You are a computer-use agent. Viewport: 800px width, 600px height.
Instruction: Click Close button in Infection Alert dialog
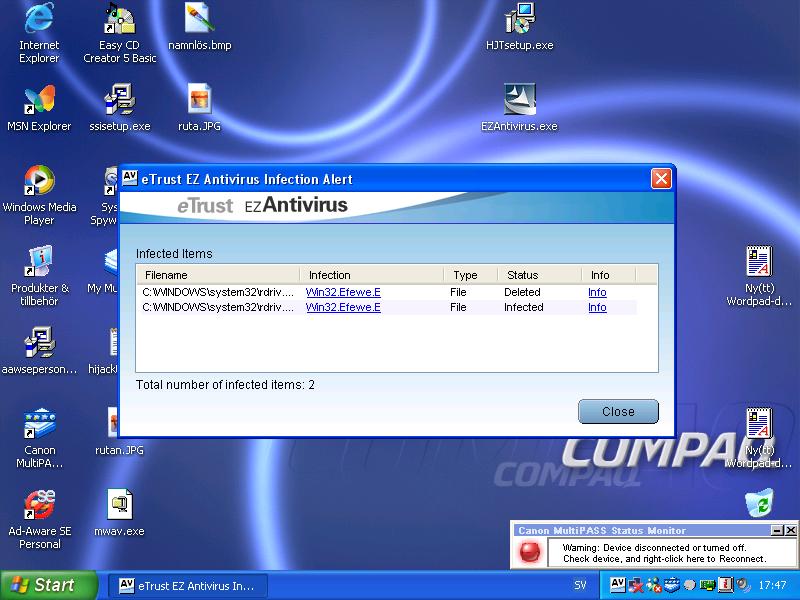pos(618,411)
